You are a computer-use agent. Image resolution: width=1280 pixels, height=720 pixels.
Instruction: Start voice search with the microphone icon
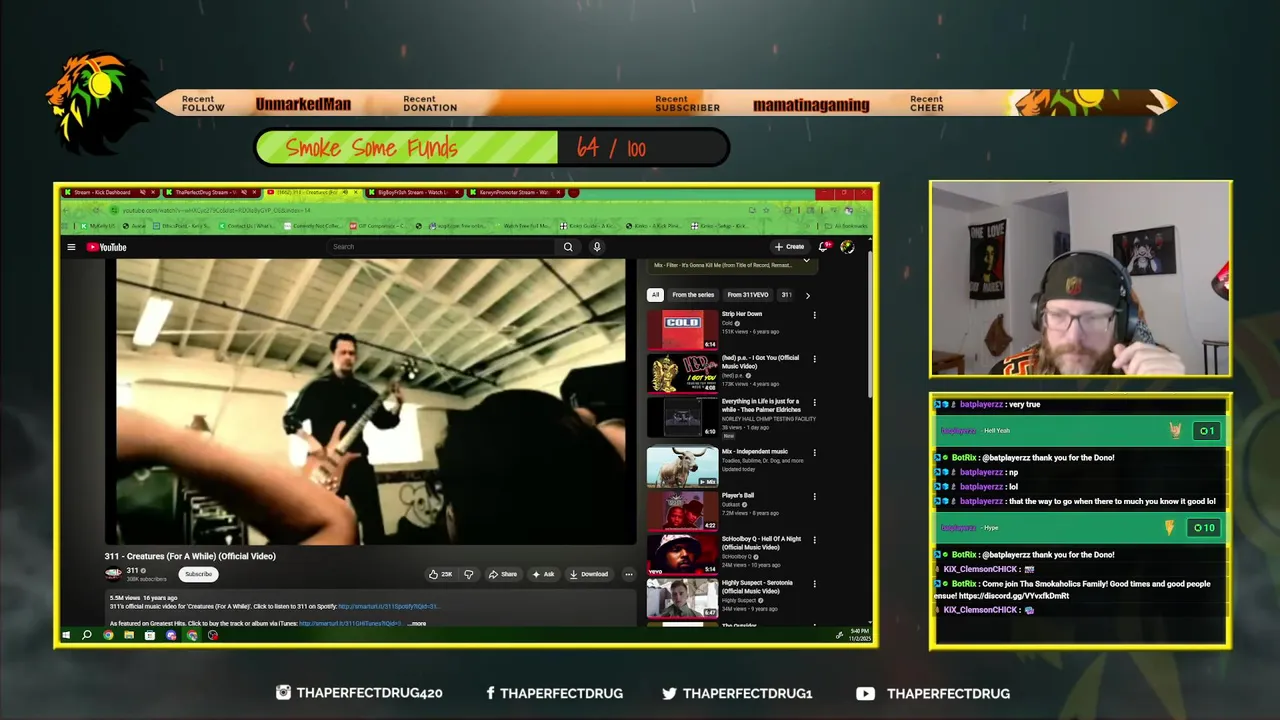(x=597, y=247)
